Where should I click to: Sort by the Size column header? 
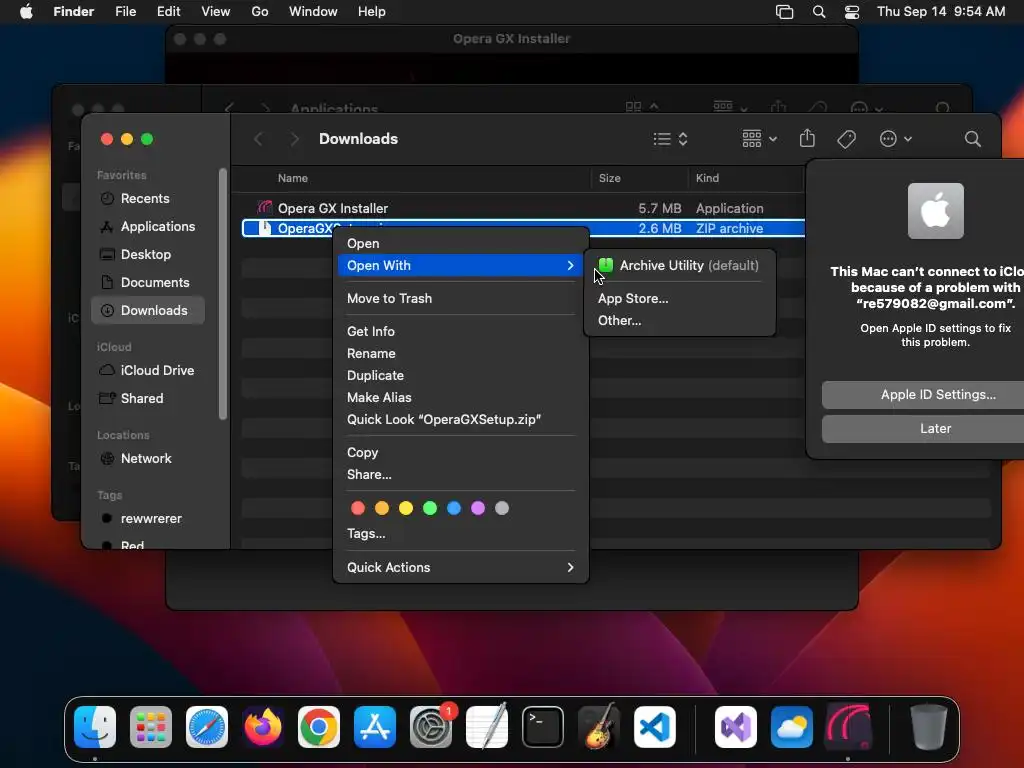639,178
